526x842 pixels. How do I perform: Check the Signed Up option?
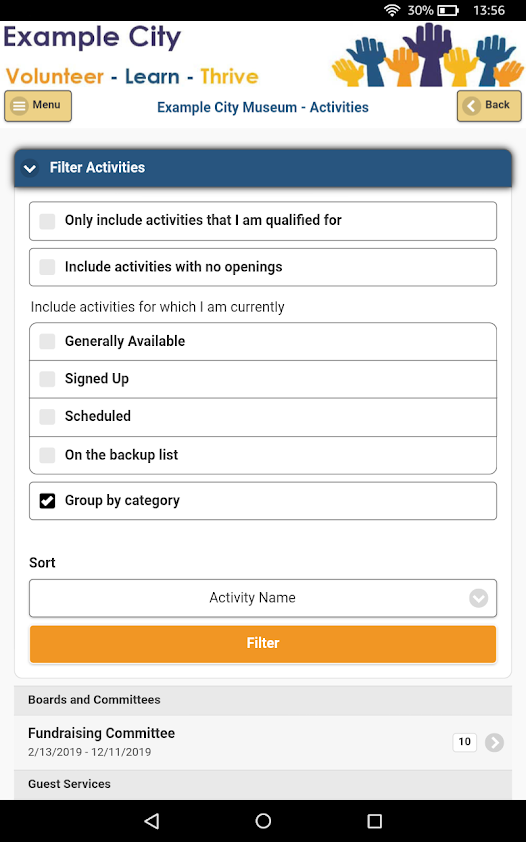point(47,379)
